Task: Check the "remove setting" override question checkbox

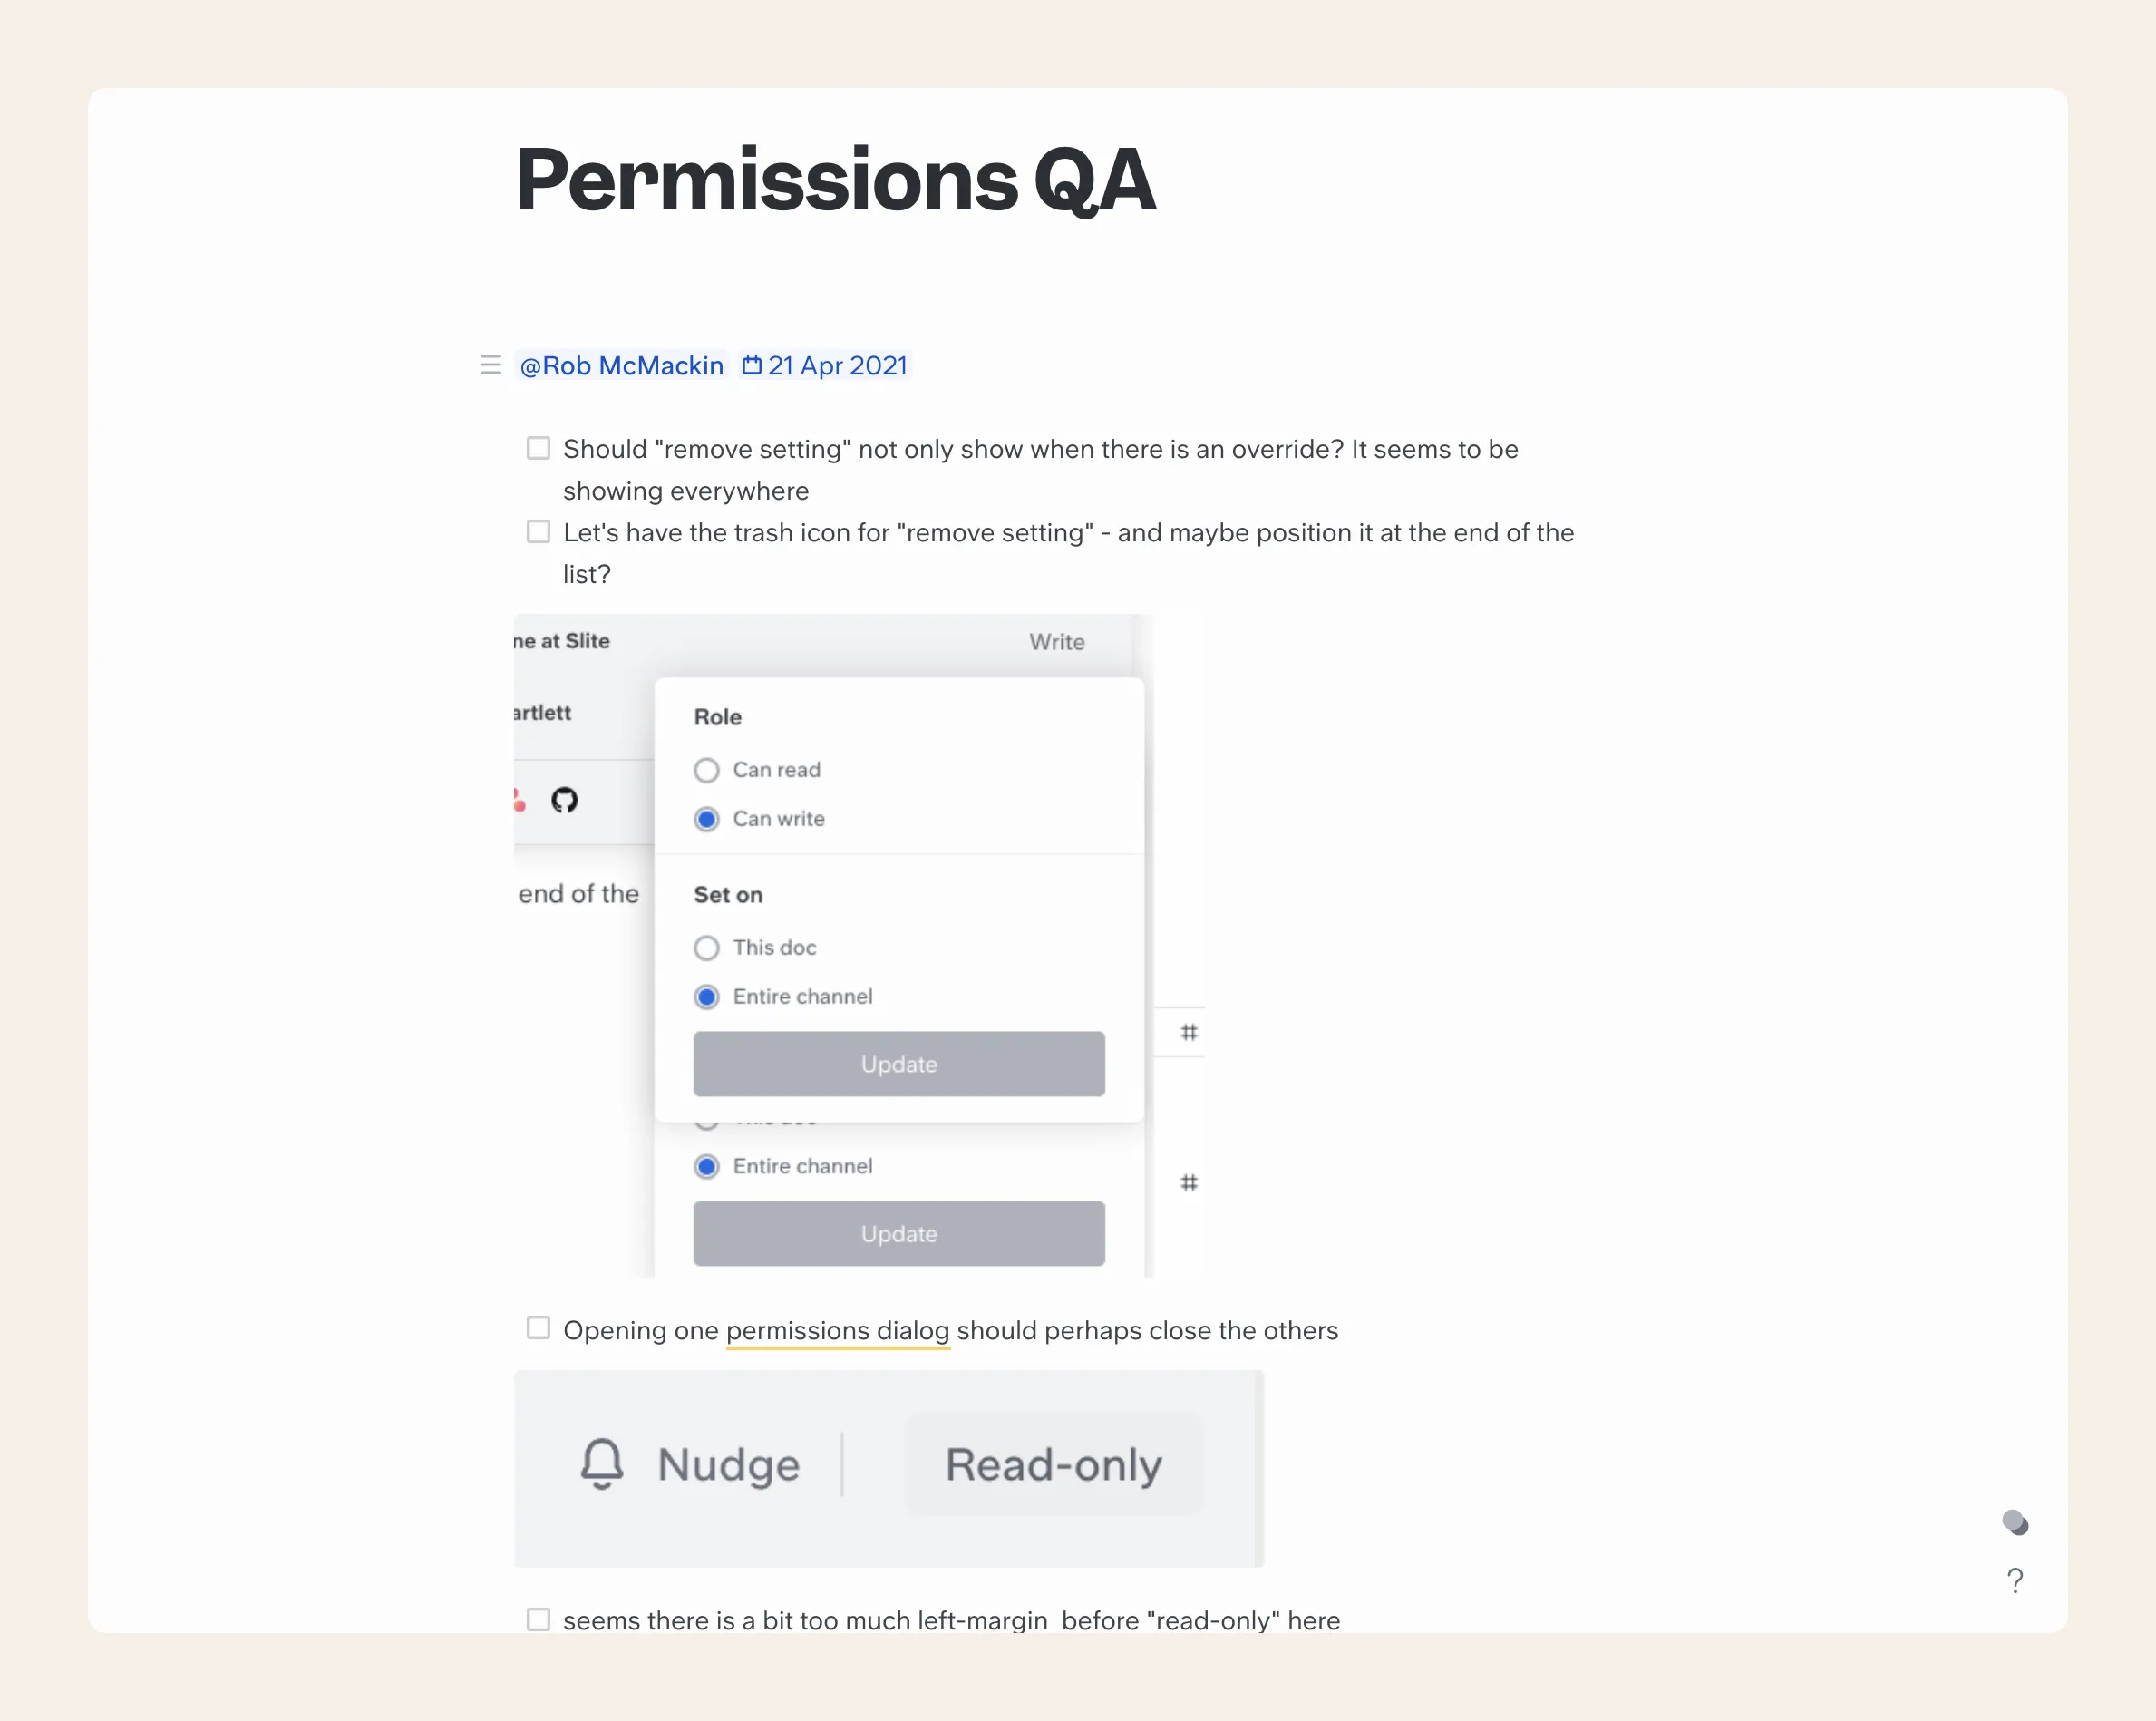Action: coord(538,448)
